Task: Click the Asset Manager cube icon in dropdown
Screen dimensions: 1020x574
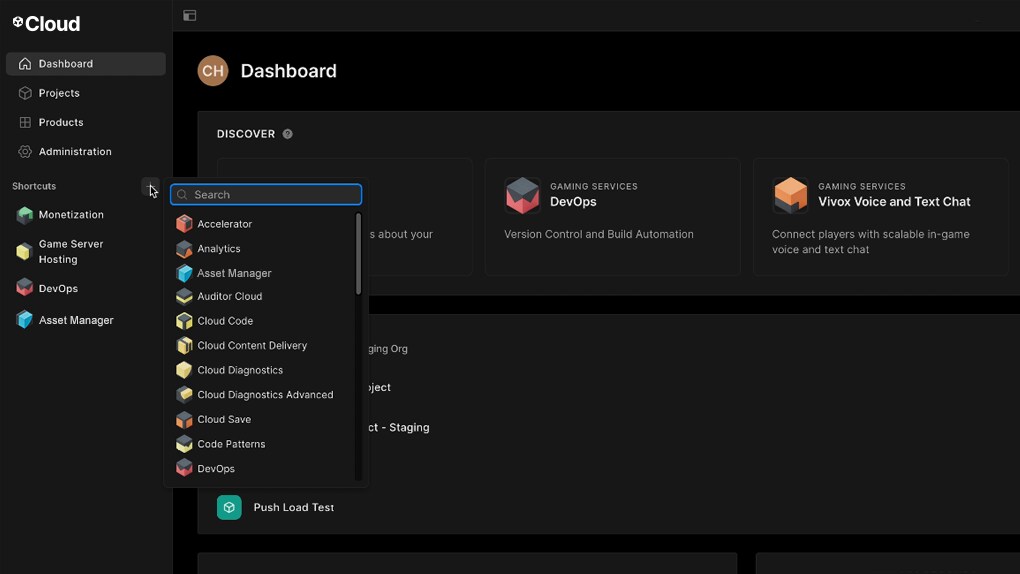Action: [184, 273]
